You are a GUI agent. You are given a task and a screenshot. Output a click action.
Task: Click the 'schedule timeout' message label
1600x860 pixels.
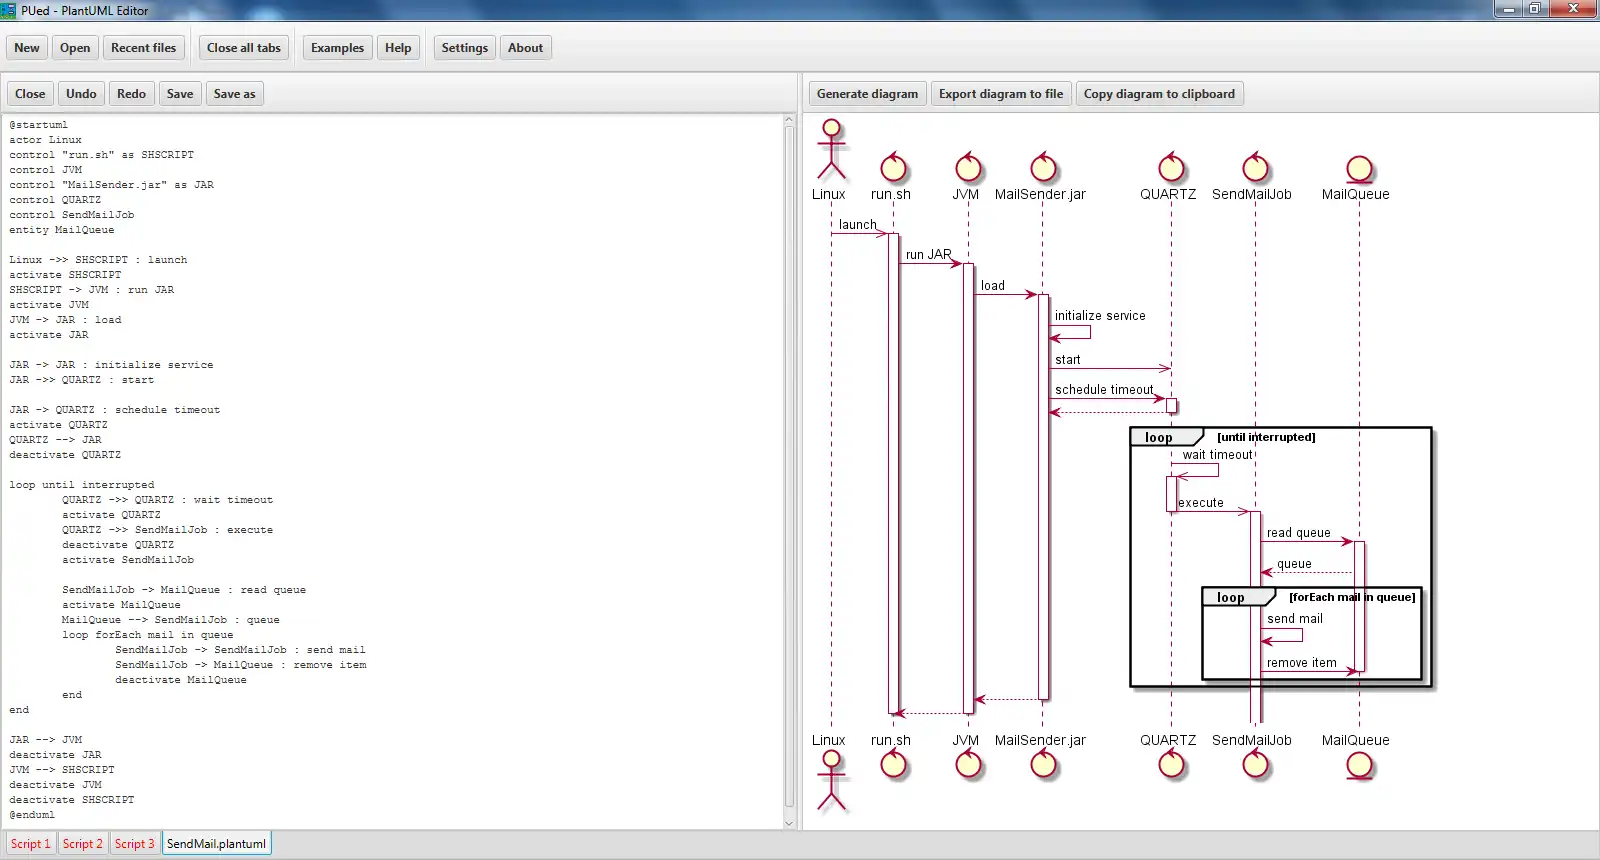[1104, 390]
